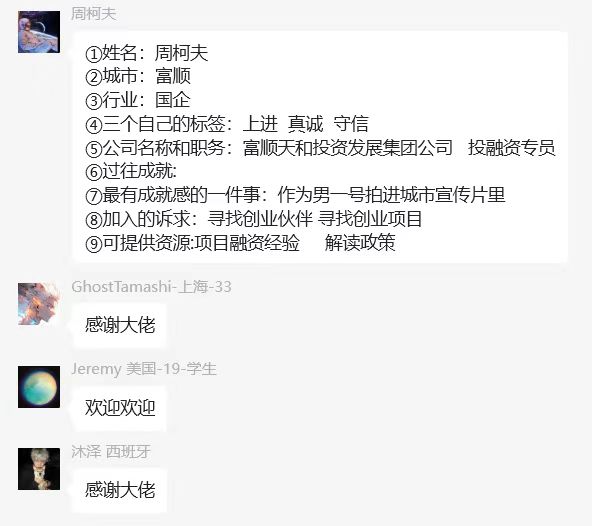The image size is (592, 526).
Task: Click GhostTamashi's 感谢大佬 message bubble
Action: point(120,325)
